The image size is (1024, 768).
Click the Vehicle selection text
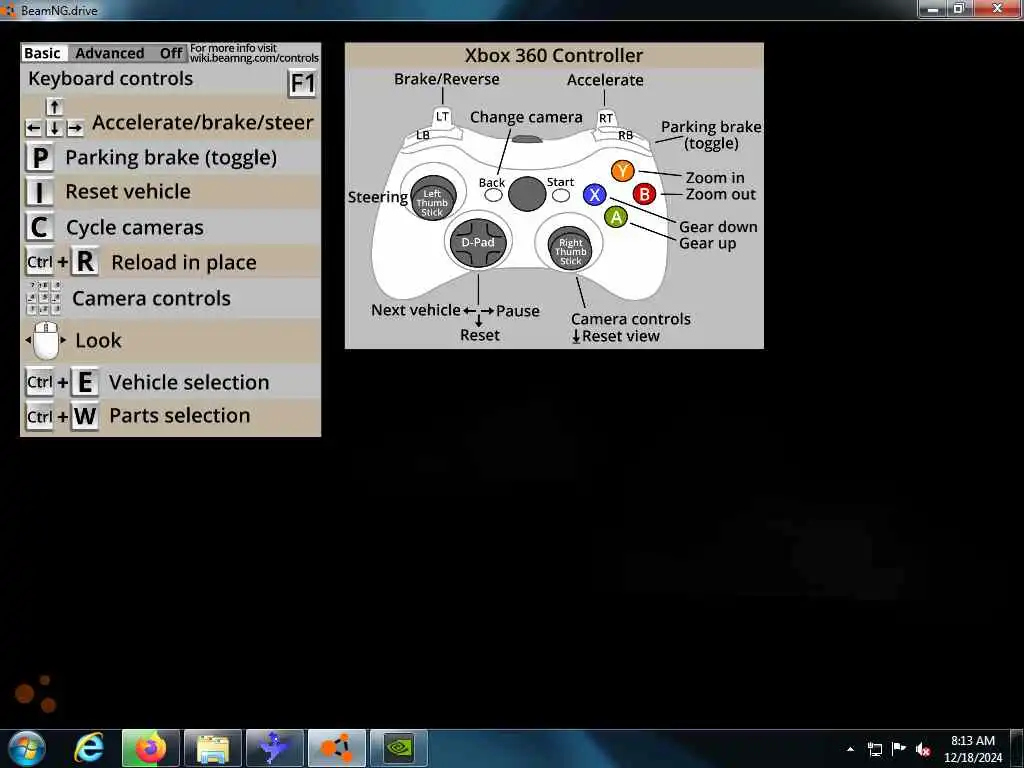[189, 382]
